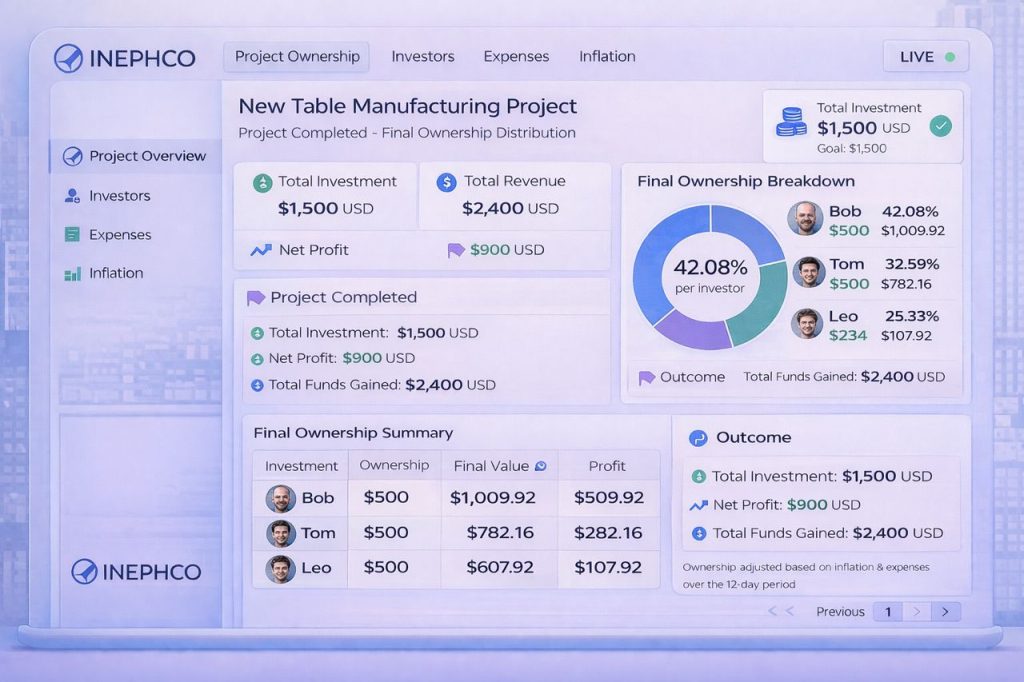Viewport: 1024px width, 682px height.
Task: Click the double-left chevron in pagination
Action: pyautogui.click(x=780, y=612)
